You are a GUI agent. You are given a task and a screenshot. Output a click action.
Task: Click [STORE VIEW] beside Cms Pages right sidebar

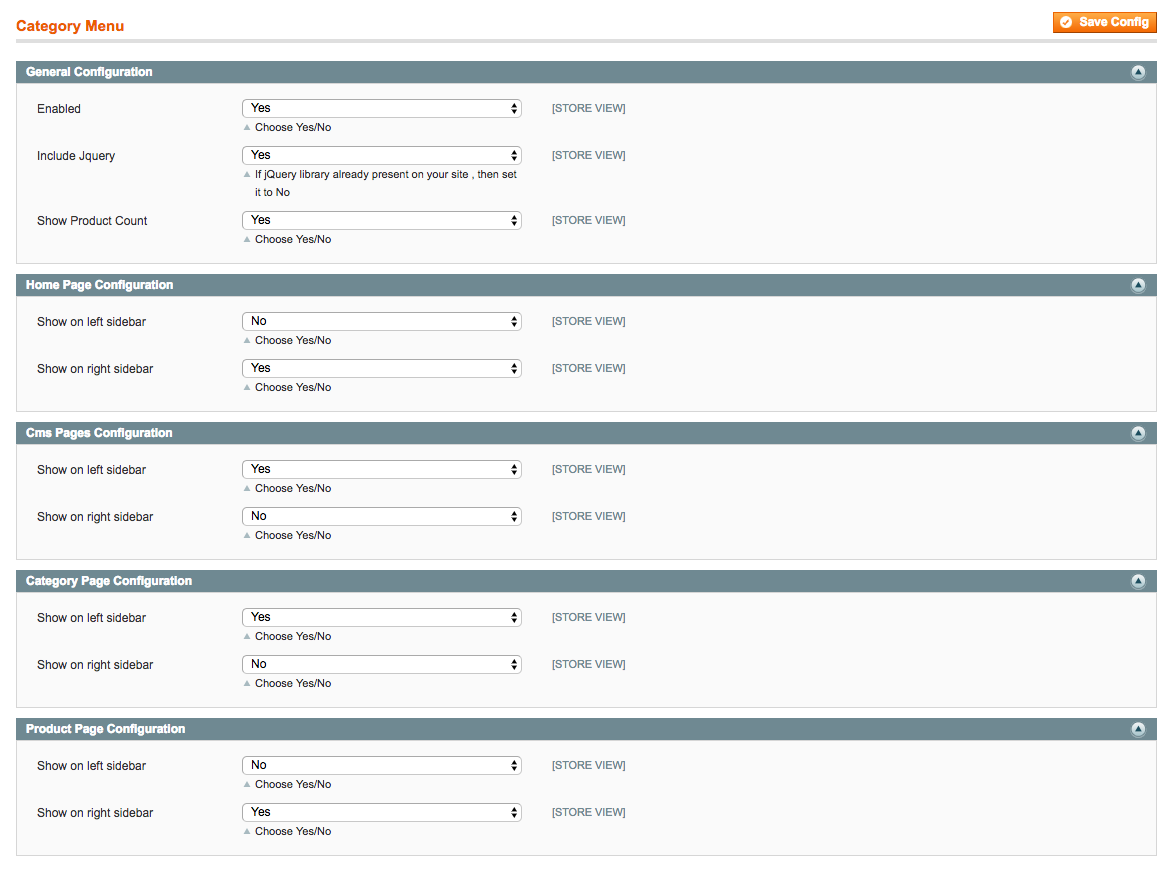[588, 517]
